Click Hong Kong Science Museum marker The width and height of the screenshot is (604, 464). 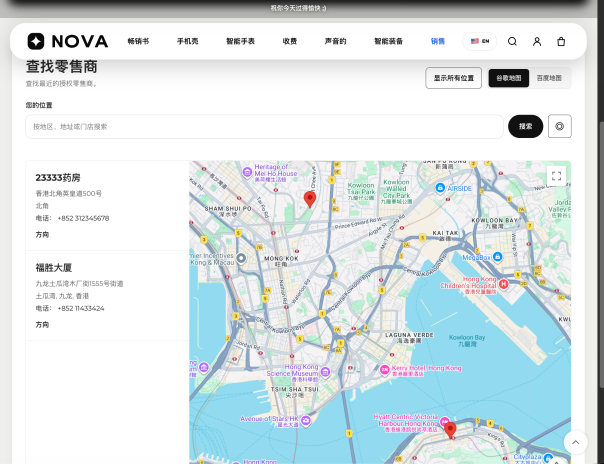[325, 372]
